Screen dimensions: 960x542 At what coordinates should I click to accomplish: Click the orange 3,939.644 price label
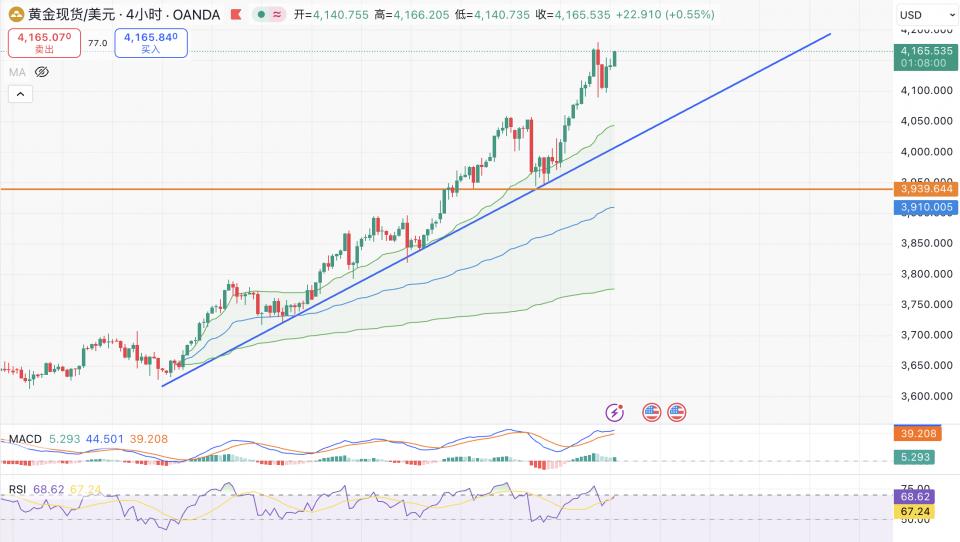pos(927,189)
